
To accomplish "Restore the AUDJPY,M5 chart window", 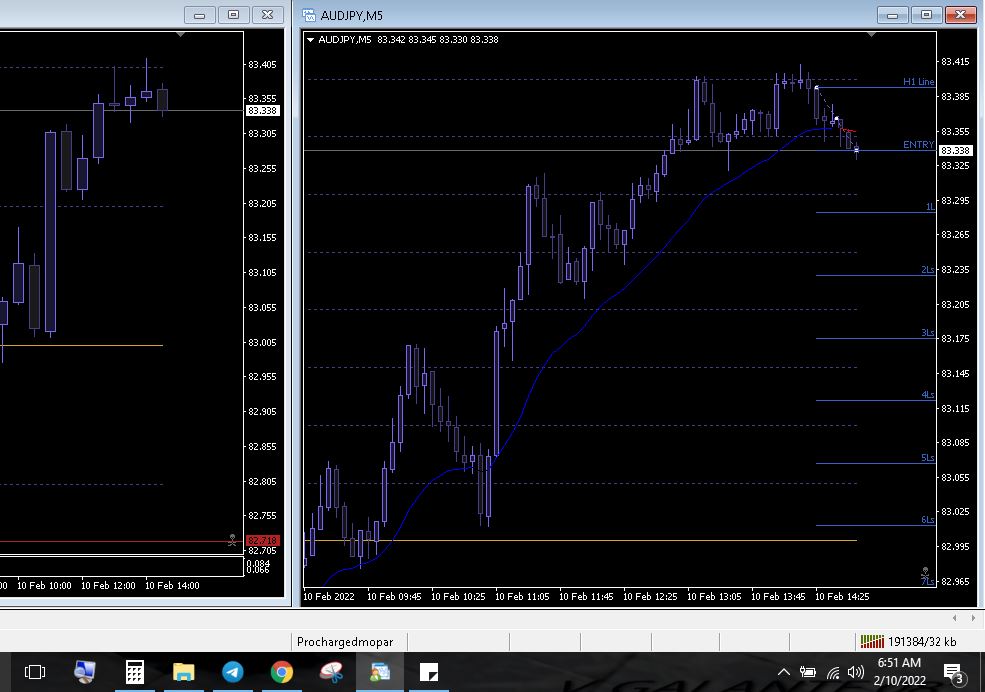I will 927,15.
